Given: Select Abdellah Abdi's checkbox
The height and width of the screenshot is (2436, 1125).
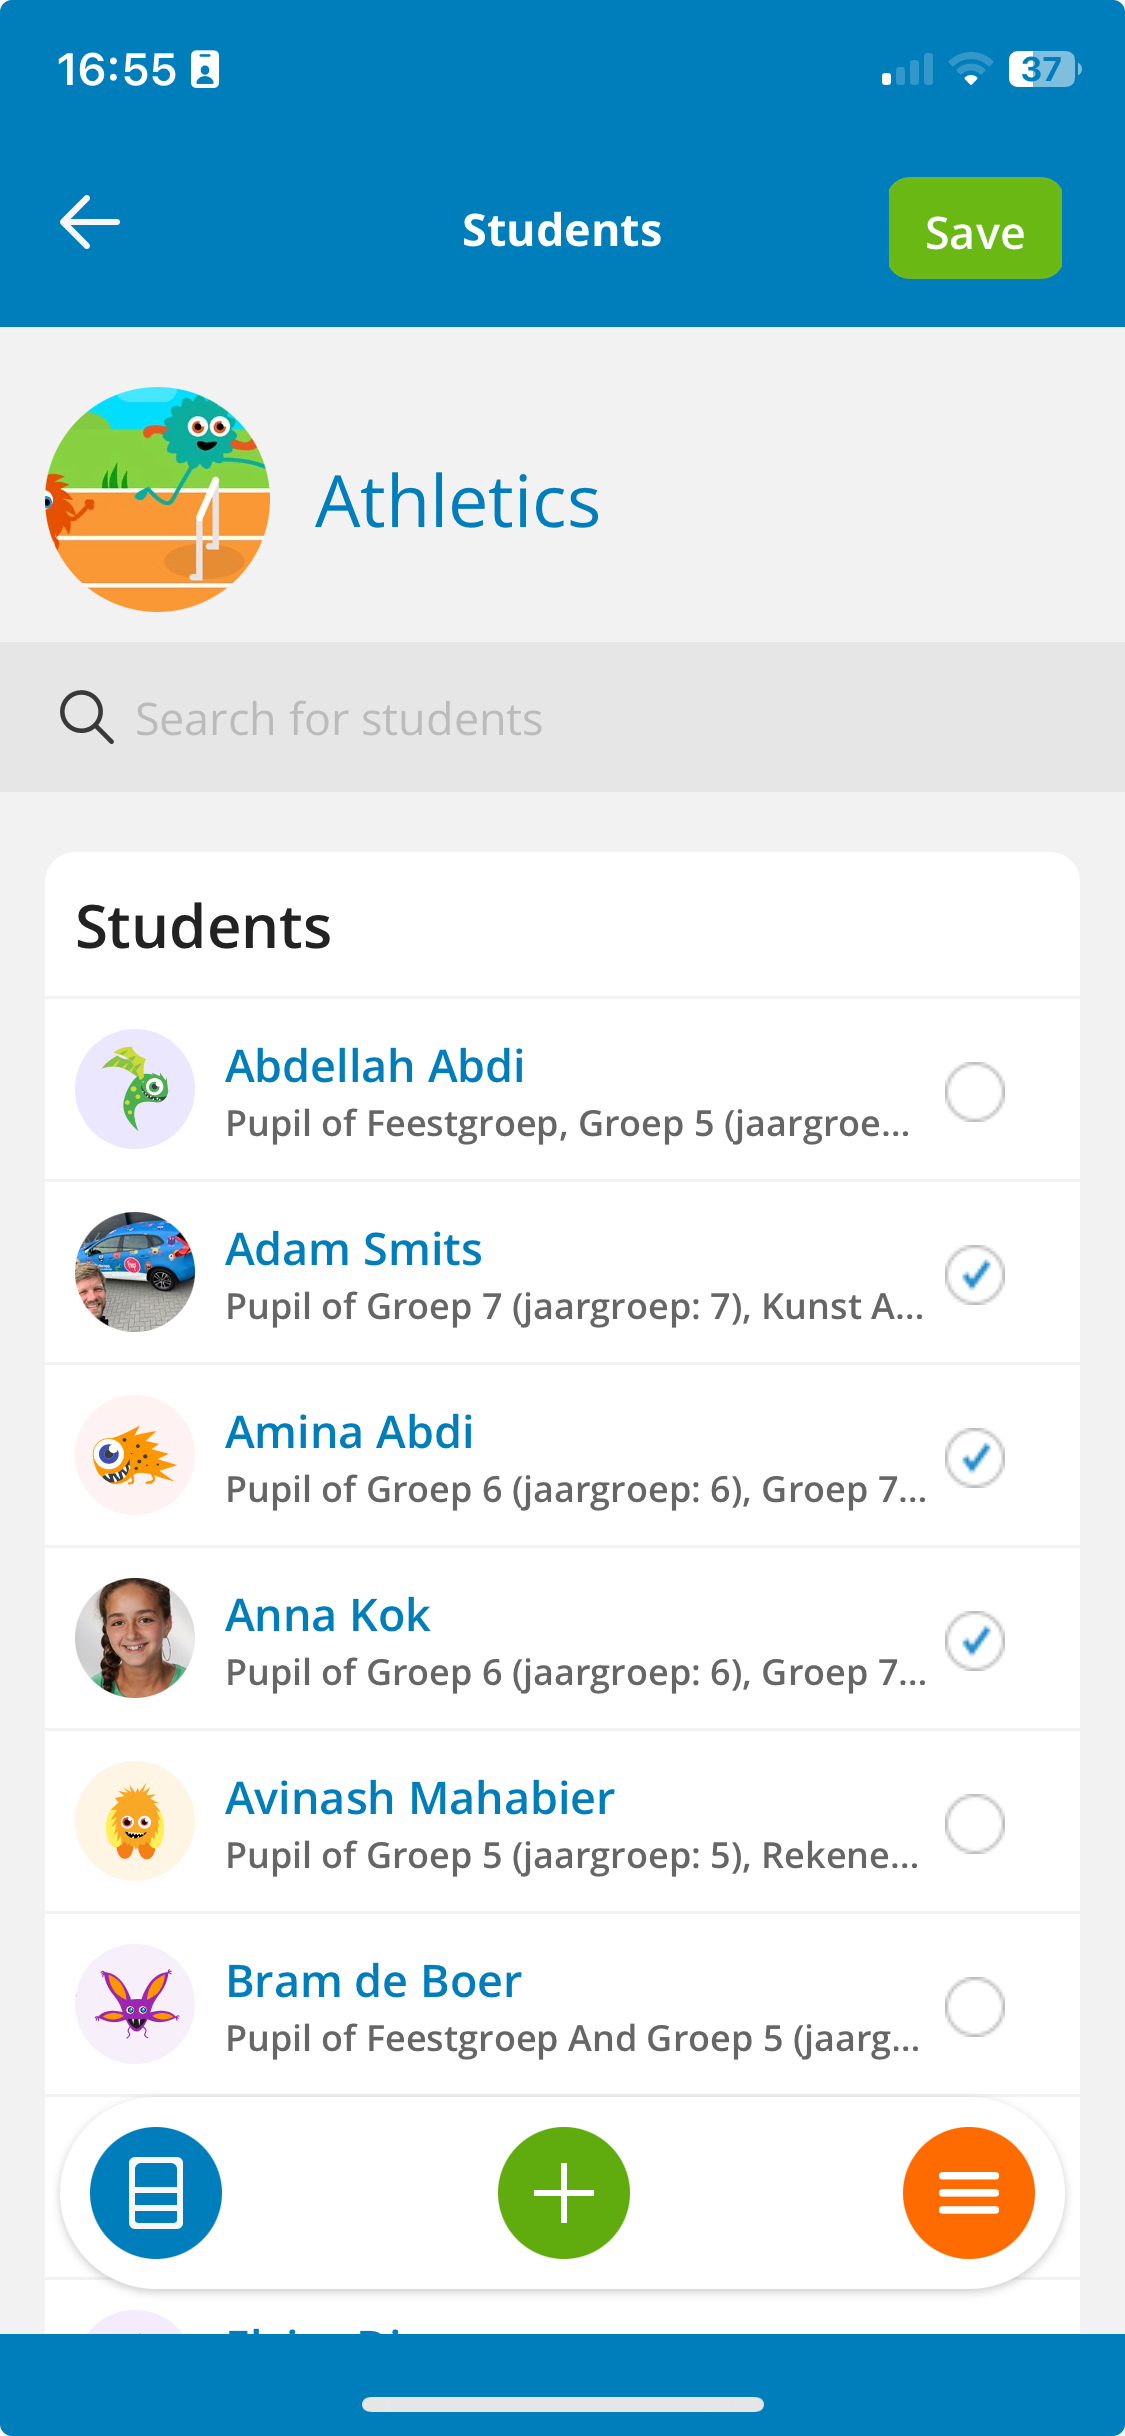Looking at the screenshot, I should pyautogui.click(x=975, y=1091).
